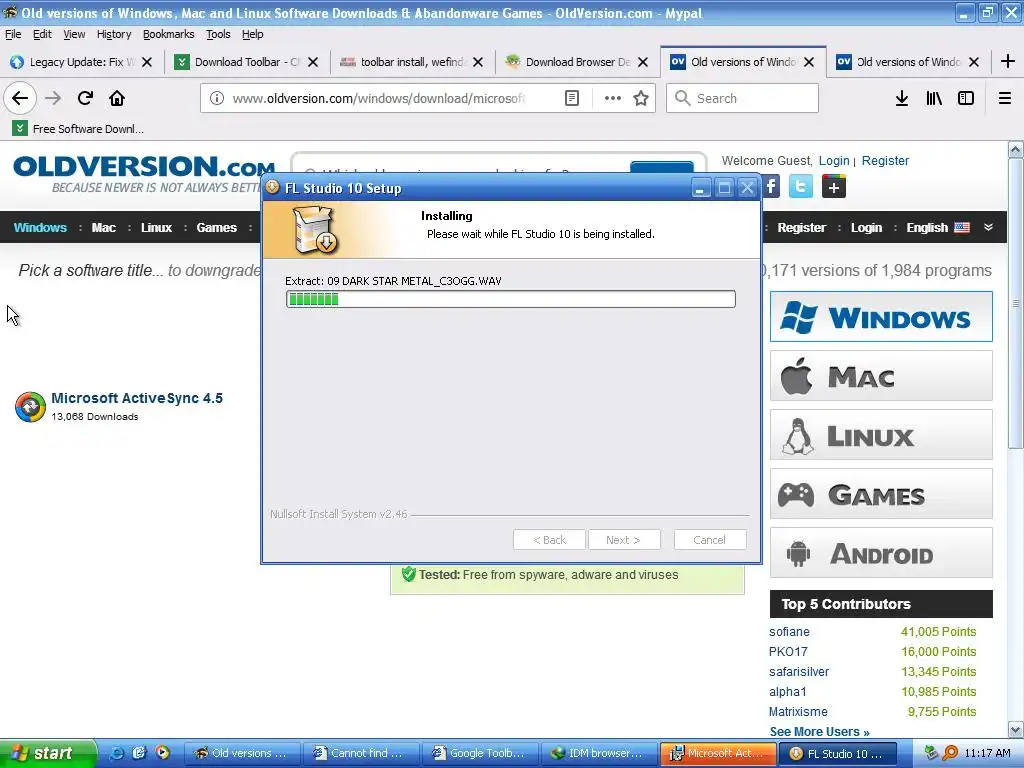Click the Microsoft ActiveSync program icon
This screenshot has height=768, width=1024.
[x=30, y=407]
